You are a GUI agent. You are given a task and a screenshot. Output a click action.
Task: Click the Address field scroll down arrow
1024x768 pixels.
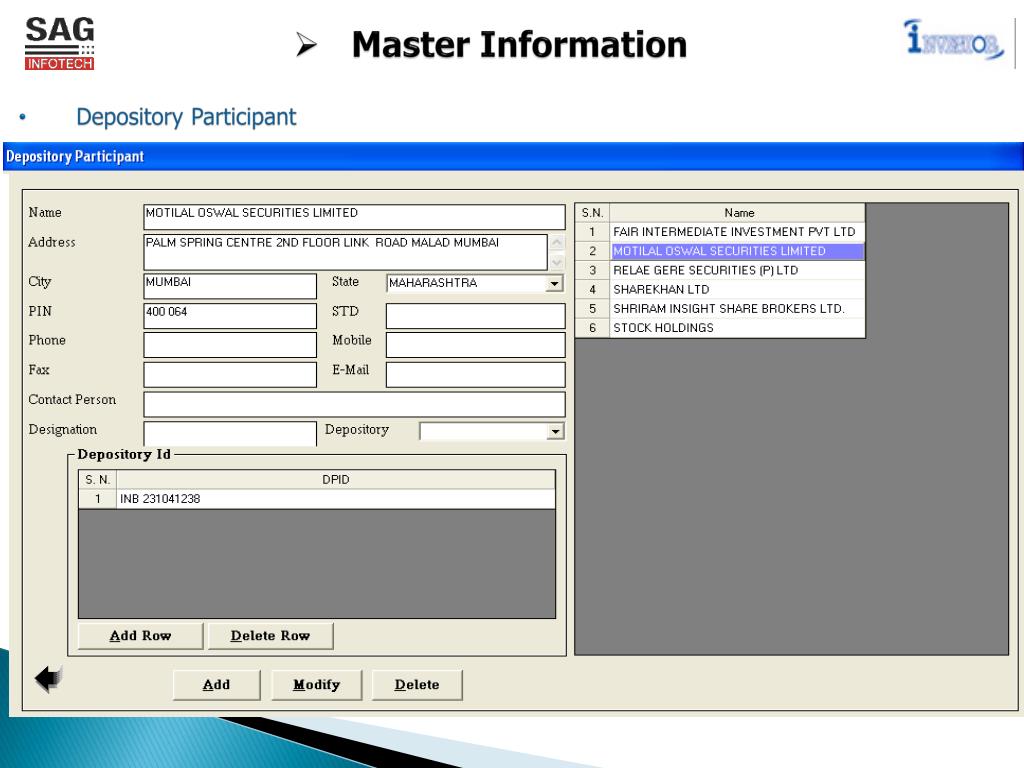(557, 262)
